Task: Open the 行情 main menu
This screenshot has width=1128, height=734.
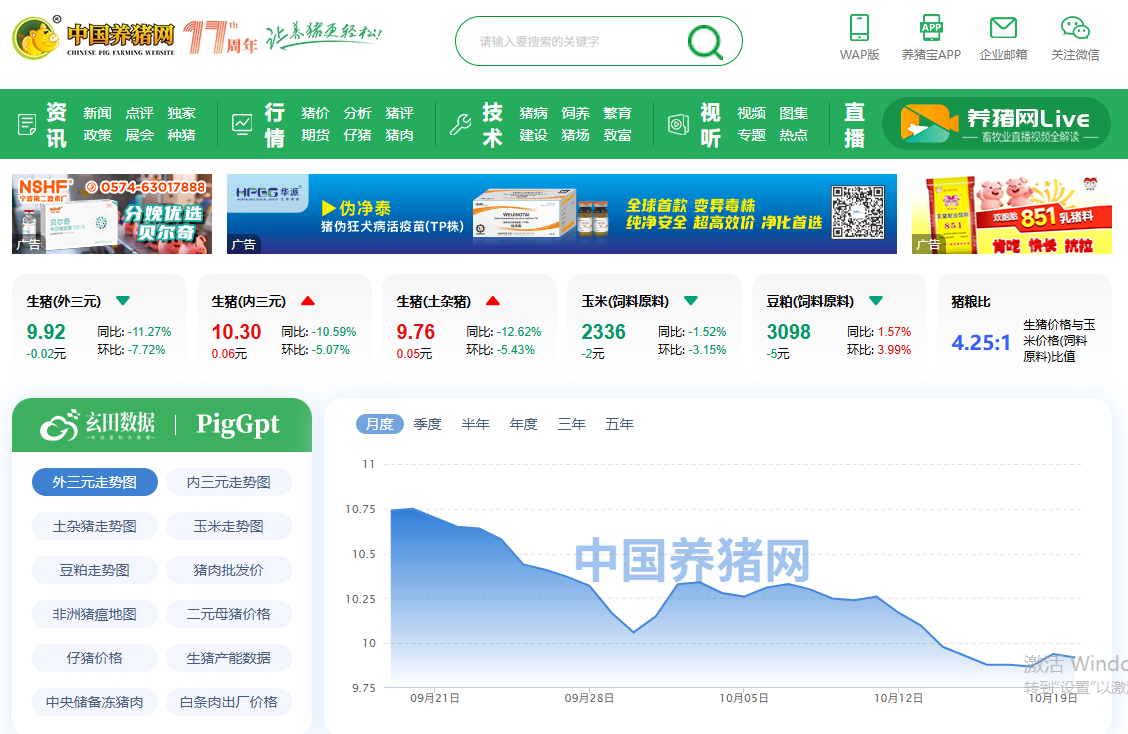Action: tap(274, 124)
